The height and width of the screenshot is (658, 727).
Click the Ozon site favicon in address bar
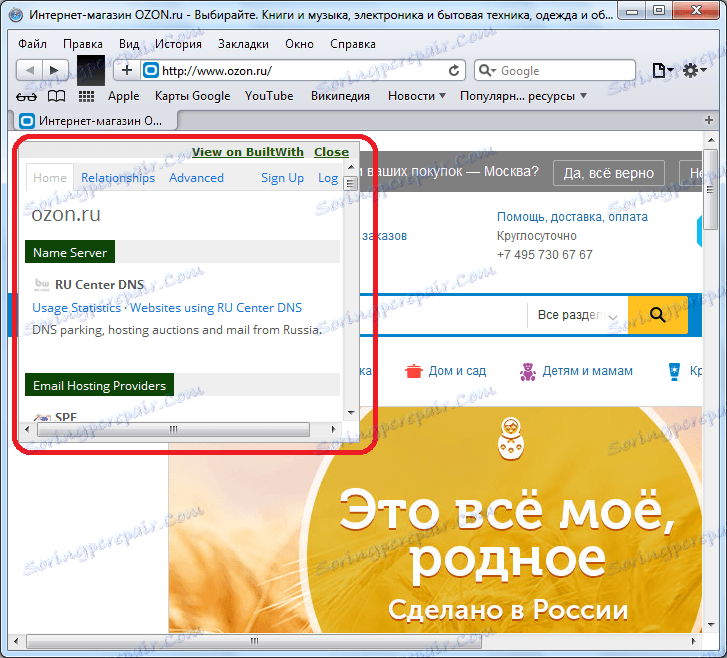151,70
